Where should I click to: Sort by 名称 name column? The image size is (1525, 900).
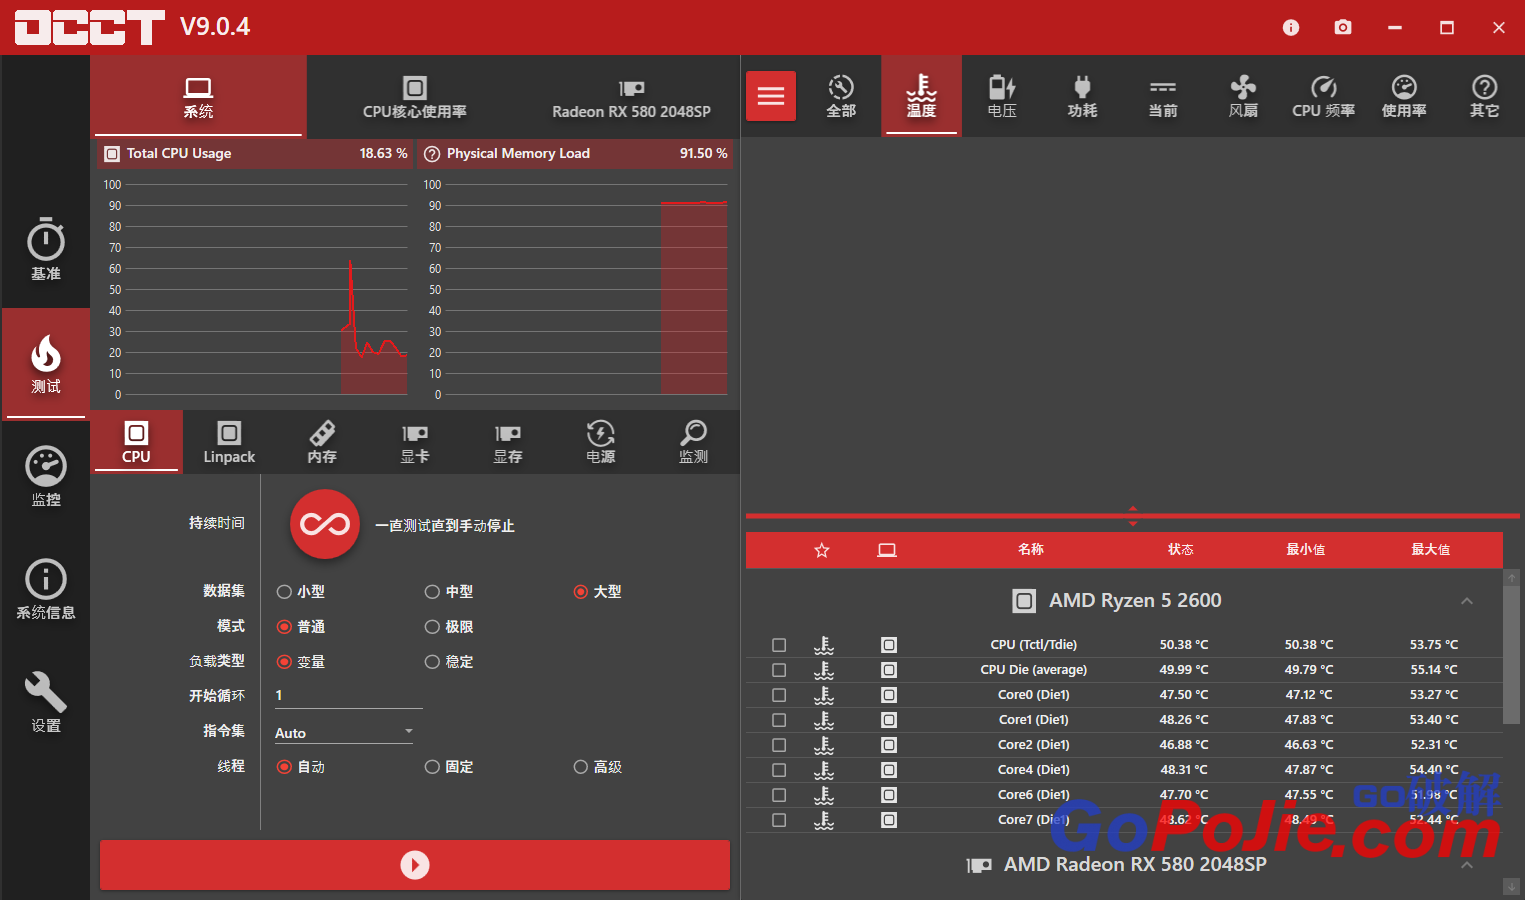[x=1031, y=550]
